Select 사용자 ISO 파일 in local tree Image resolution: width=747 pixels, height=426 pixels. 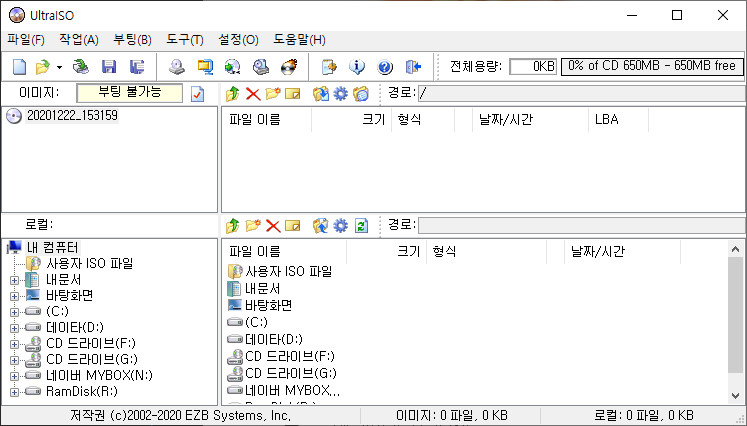[x=90, y=264]
